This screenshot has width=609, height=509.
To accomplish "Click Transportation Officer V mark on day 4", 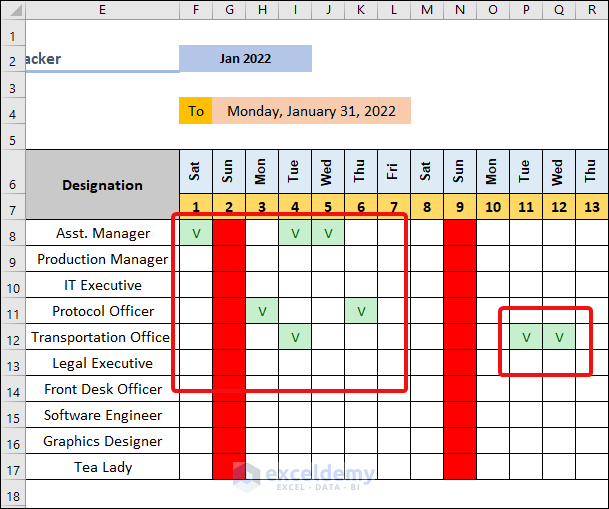I will click(295, 338).
